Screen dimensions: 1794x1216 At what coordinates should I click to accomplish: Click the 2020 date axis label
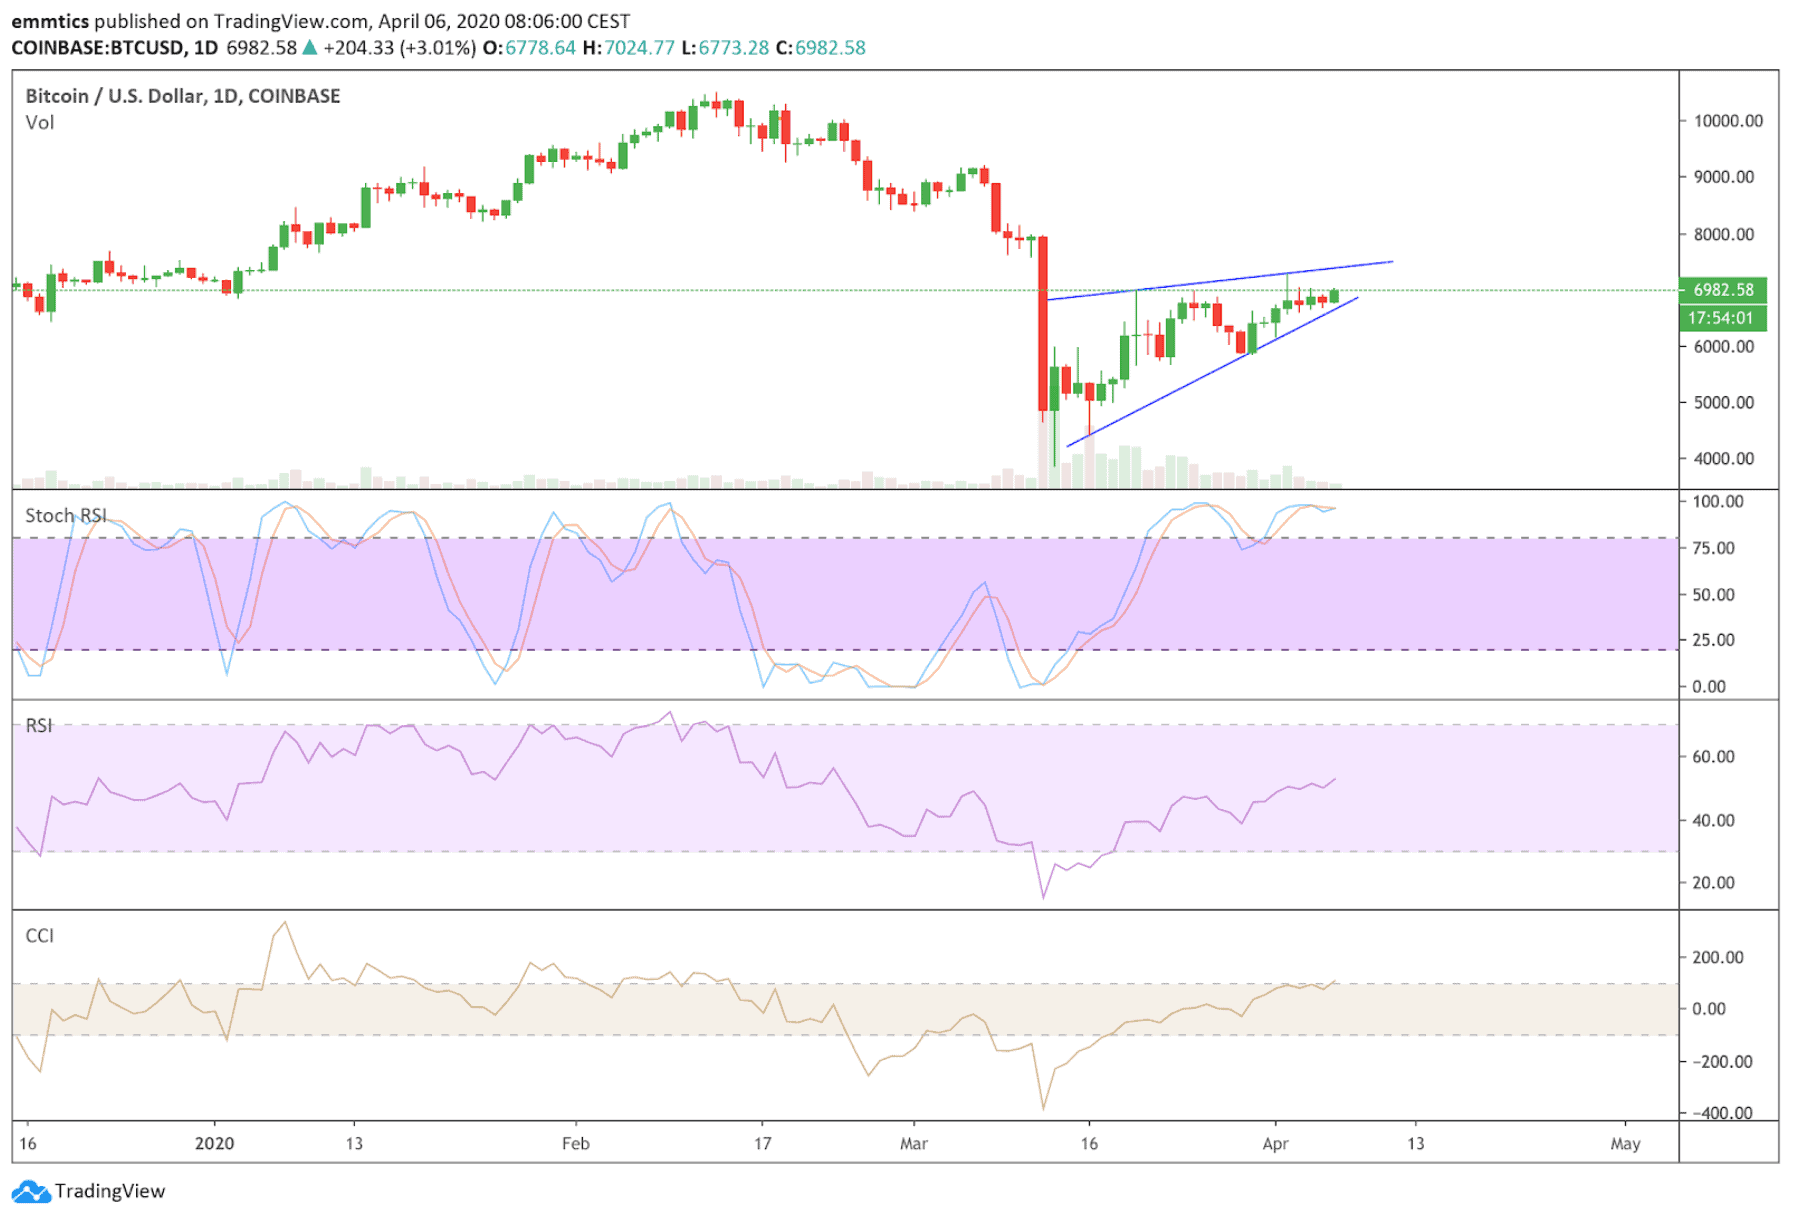[x=215, y=1143]
